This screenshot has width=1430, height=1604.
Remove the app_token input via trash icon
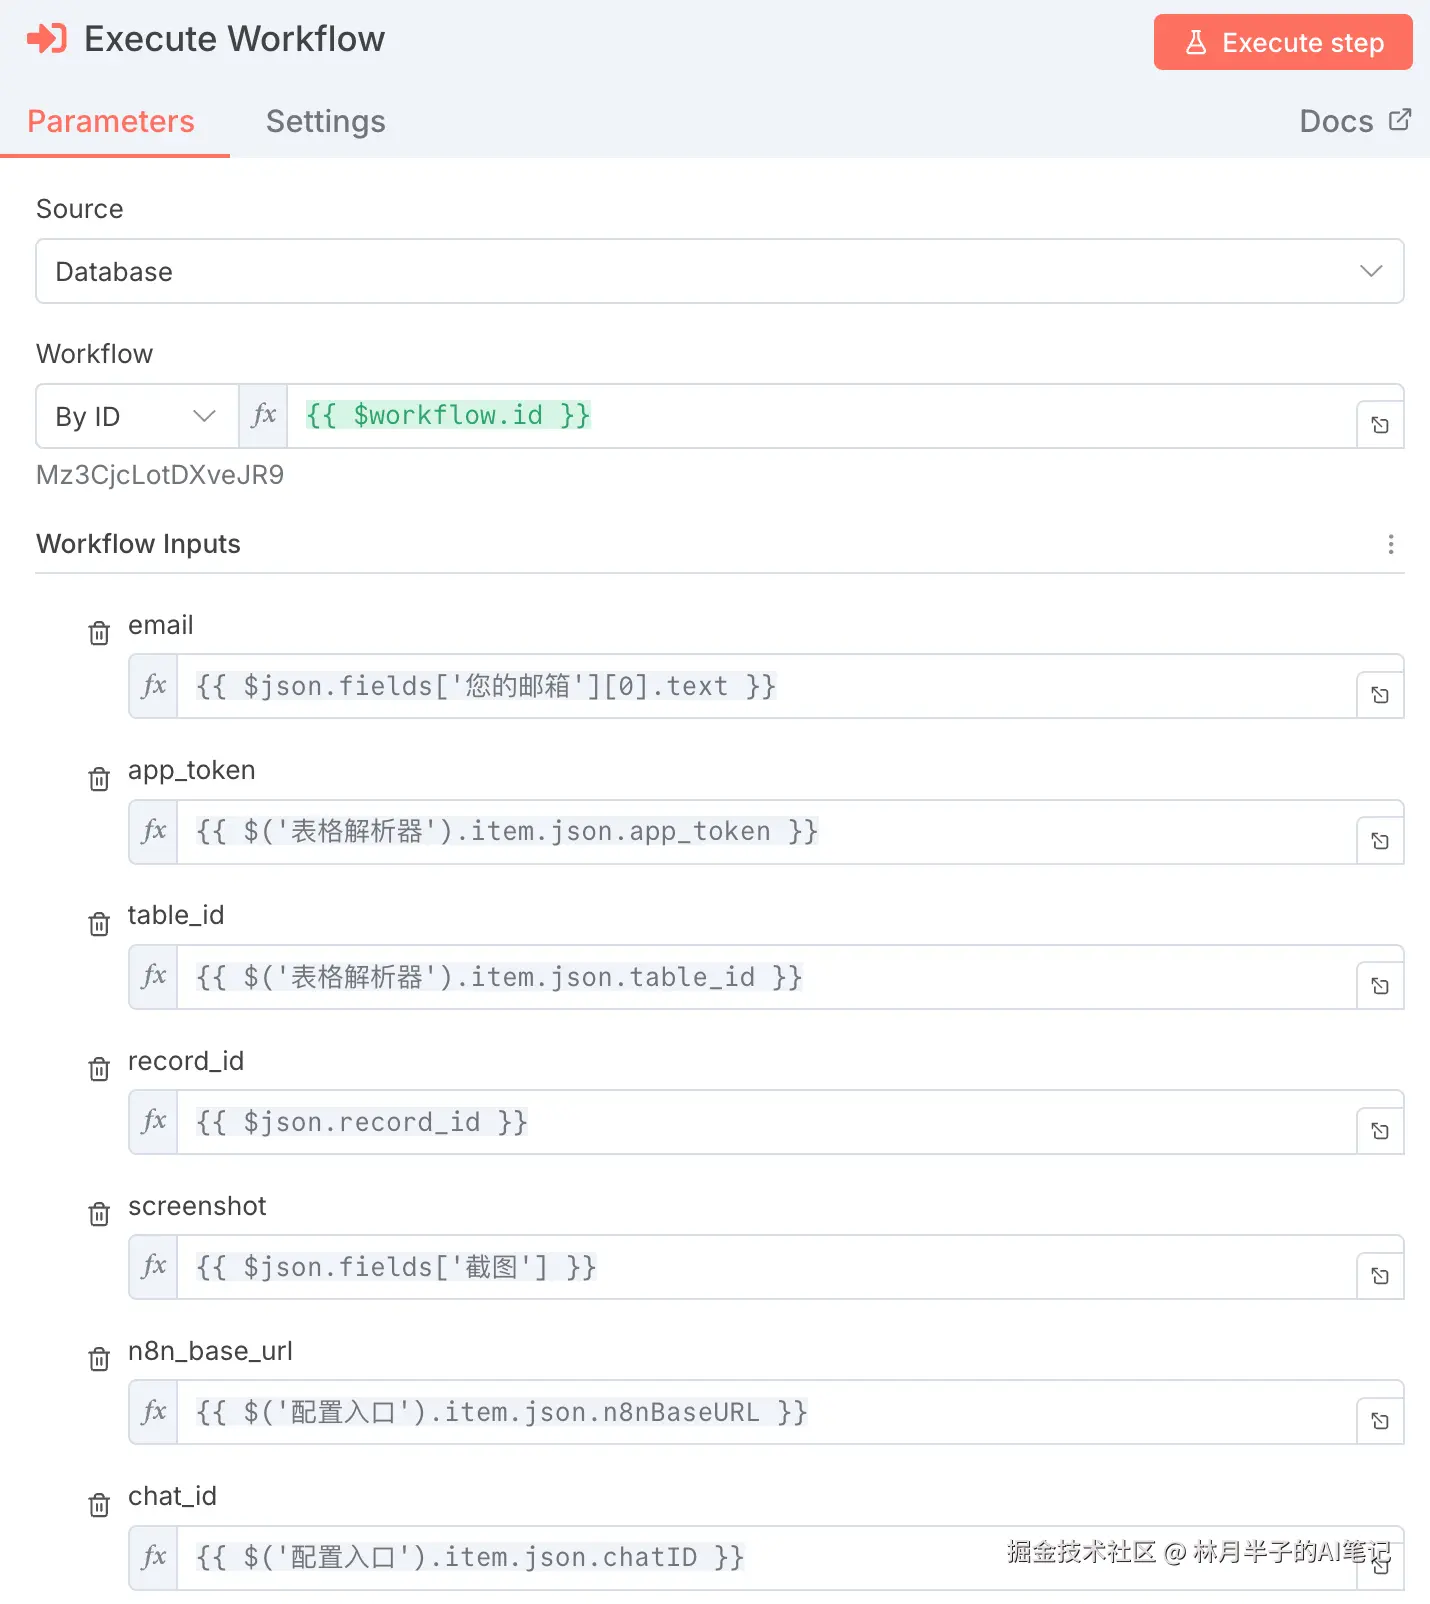tap(99, 779)
